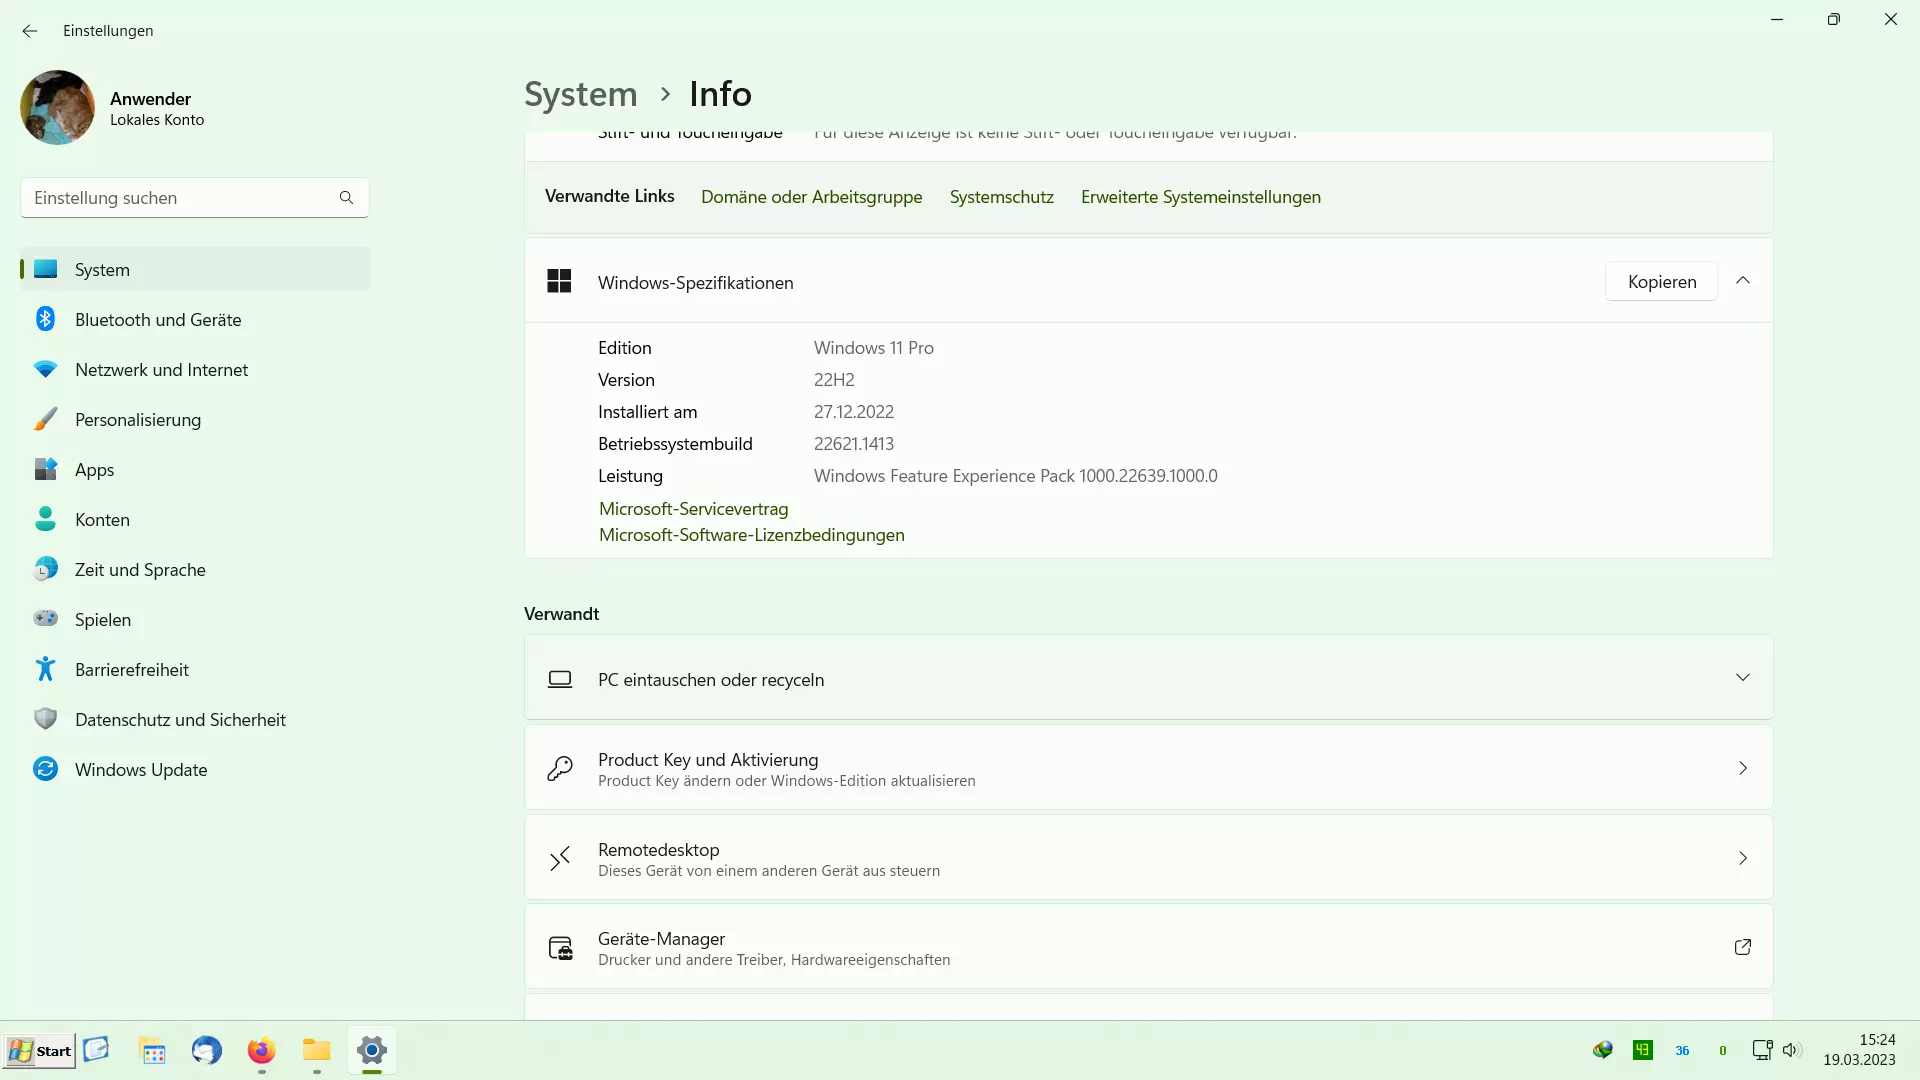Click the Windows Update sync icon
1920x1080 pixels.
(45, 769)
